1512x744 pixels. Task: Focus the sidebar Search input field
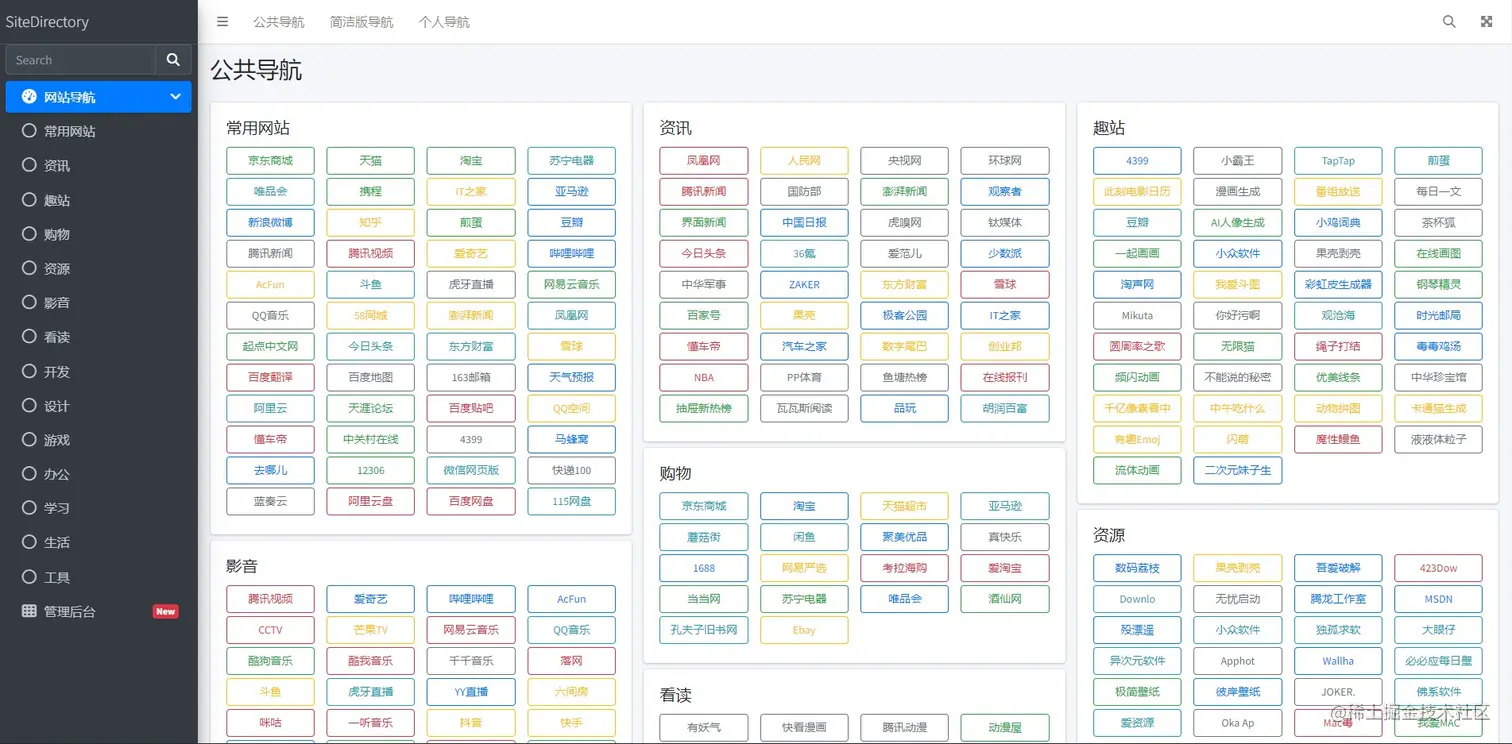pyautogui.click(x=81, y=60)
